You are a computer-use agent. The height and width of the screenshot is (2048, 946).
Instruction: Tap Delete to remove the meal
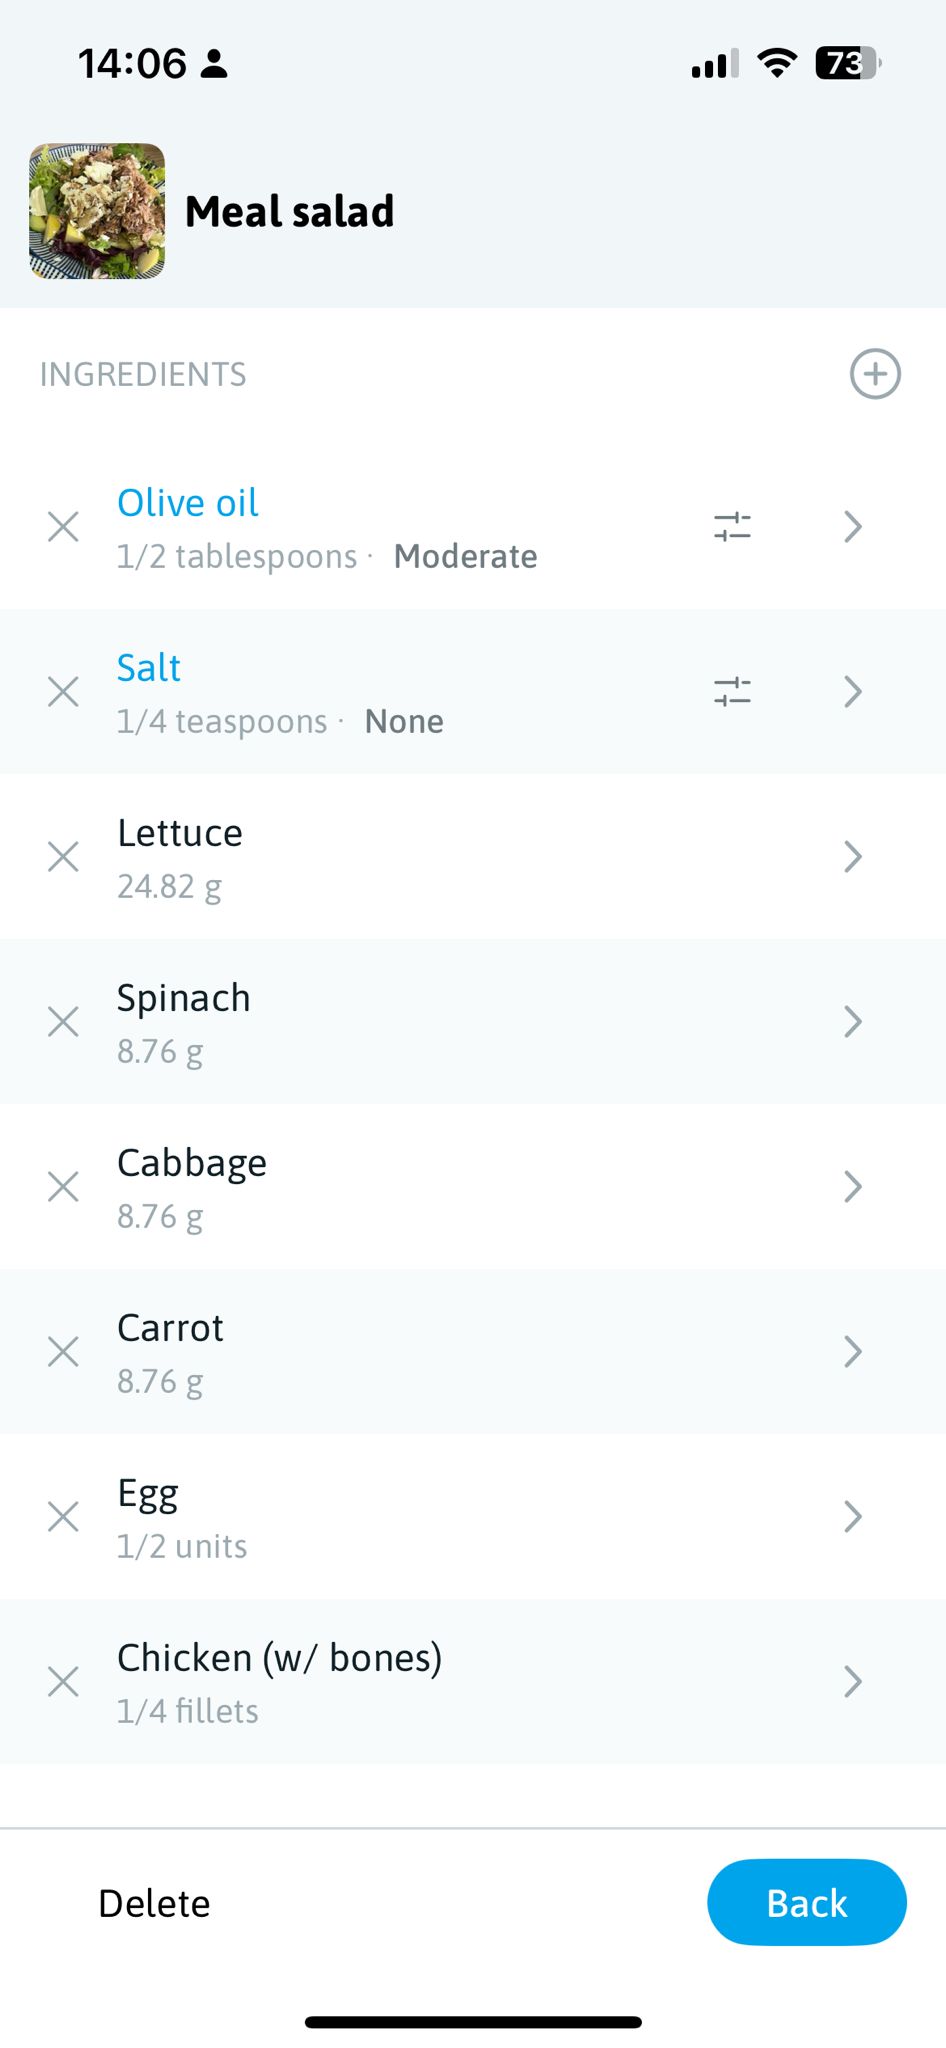154,1904
